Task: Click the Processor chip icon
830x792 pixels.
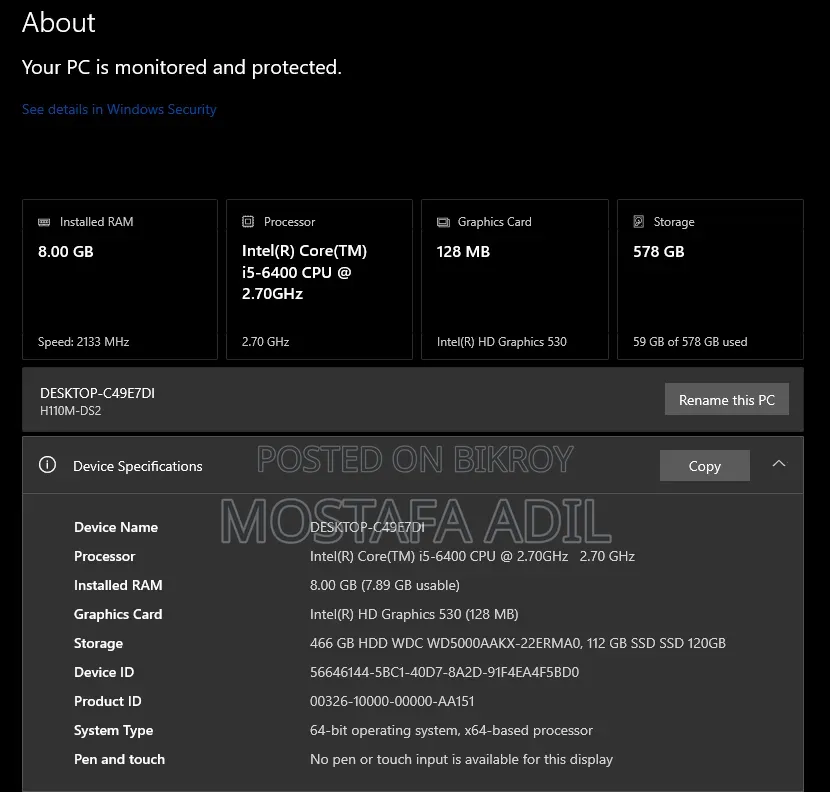Action: (248, 221)
